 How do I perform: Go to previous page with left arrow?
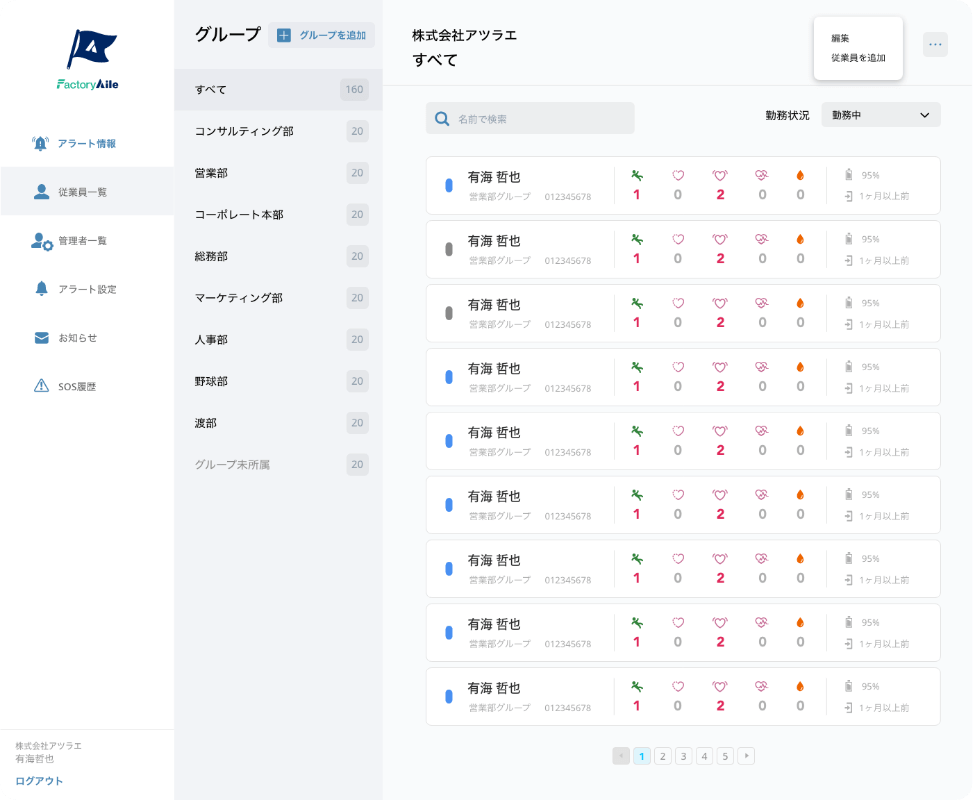(x=621, y=756)
